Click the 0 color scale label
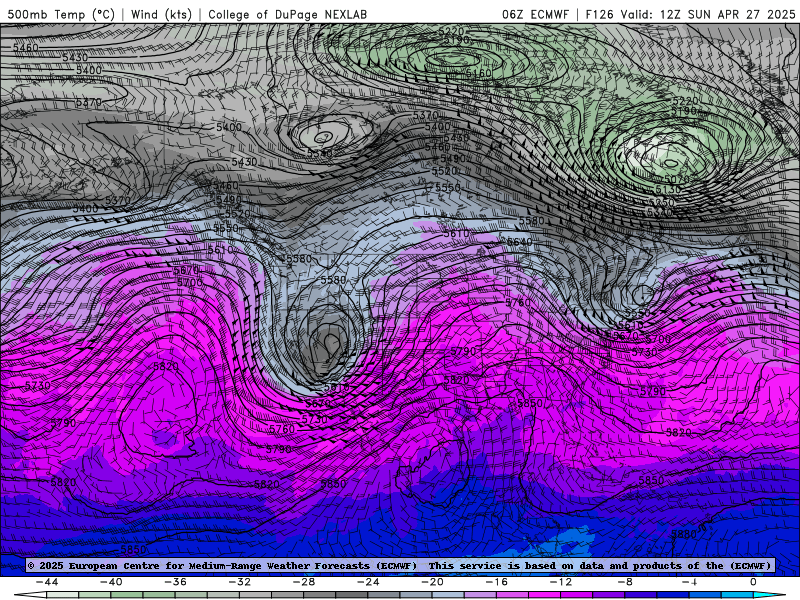Image resolution: width=800 pixels, height=600 pixels. [753, 582]
